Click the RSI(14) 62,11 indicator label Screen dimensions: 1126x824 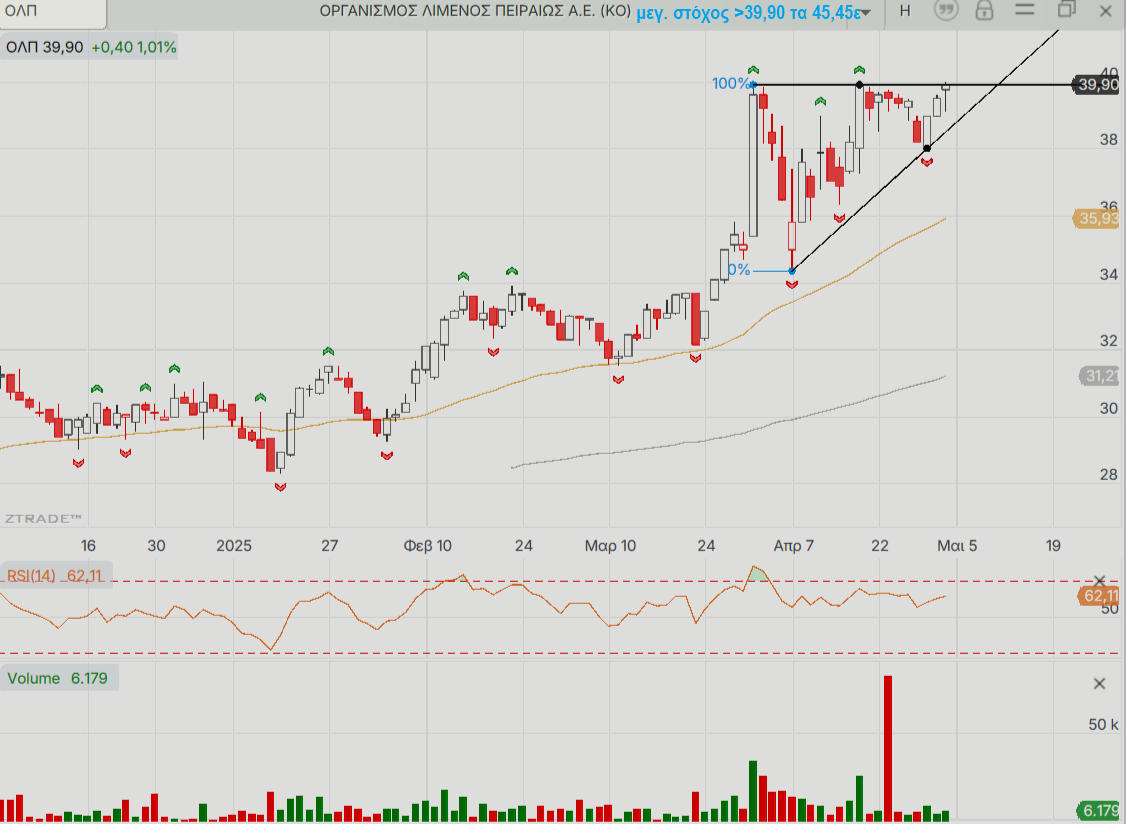point(55,575)
